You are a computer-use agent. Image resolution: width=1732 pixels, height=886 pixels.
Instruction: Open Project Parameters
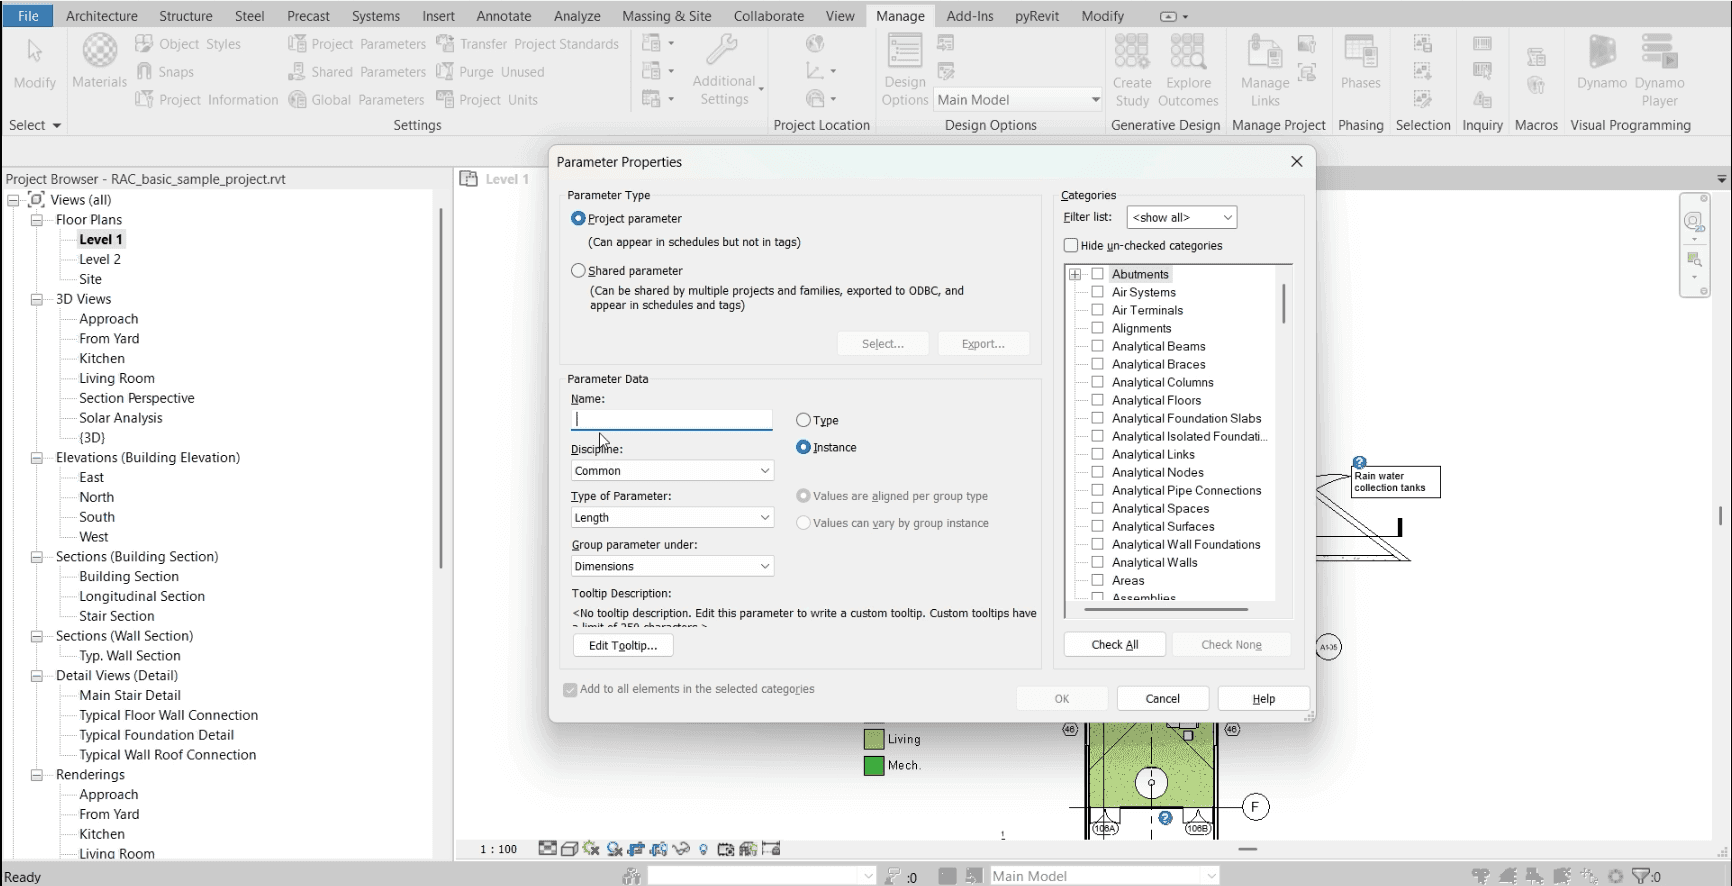pyautogui.click(x=357, y=44)
